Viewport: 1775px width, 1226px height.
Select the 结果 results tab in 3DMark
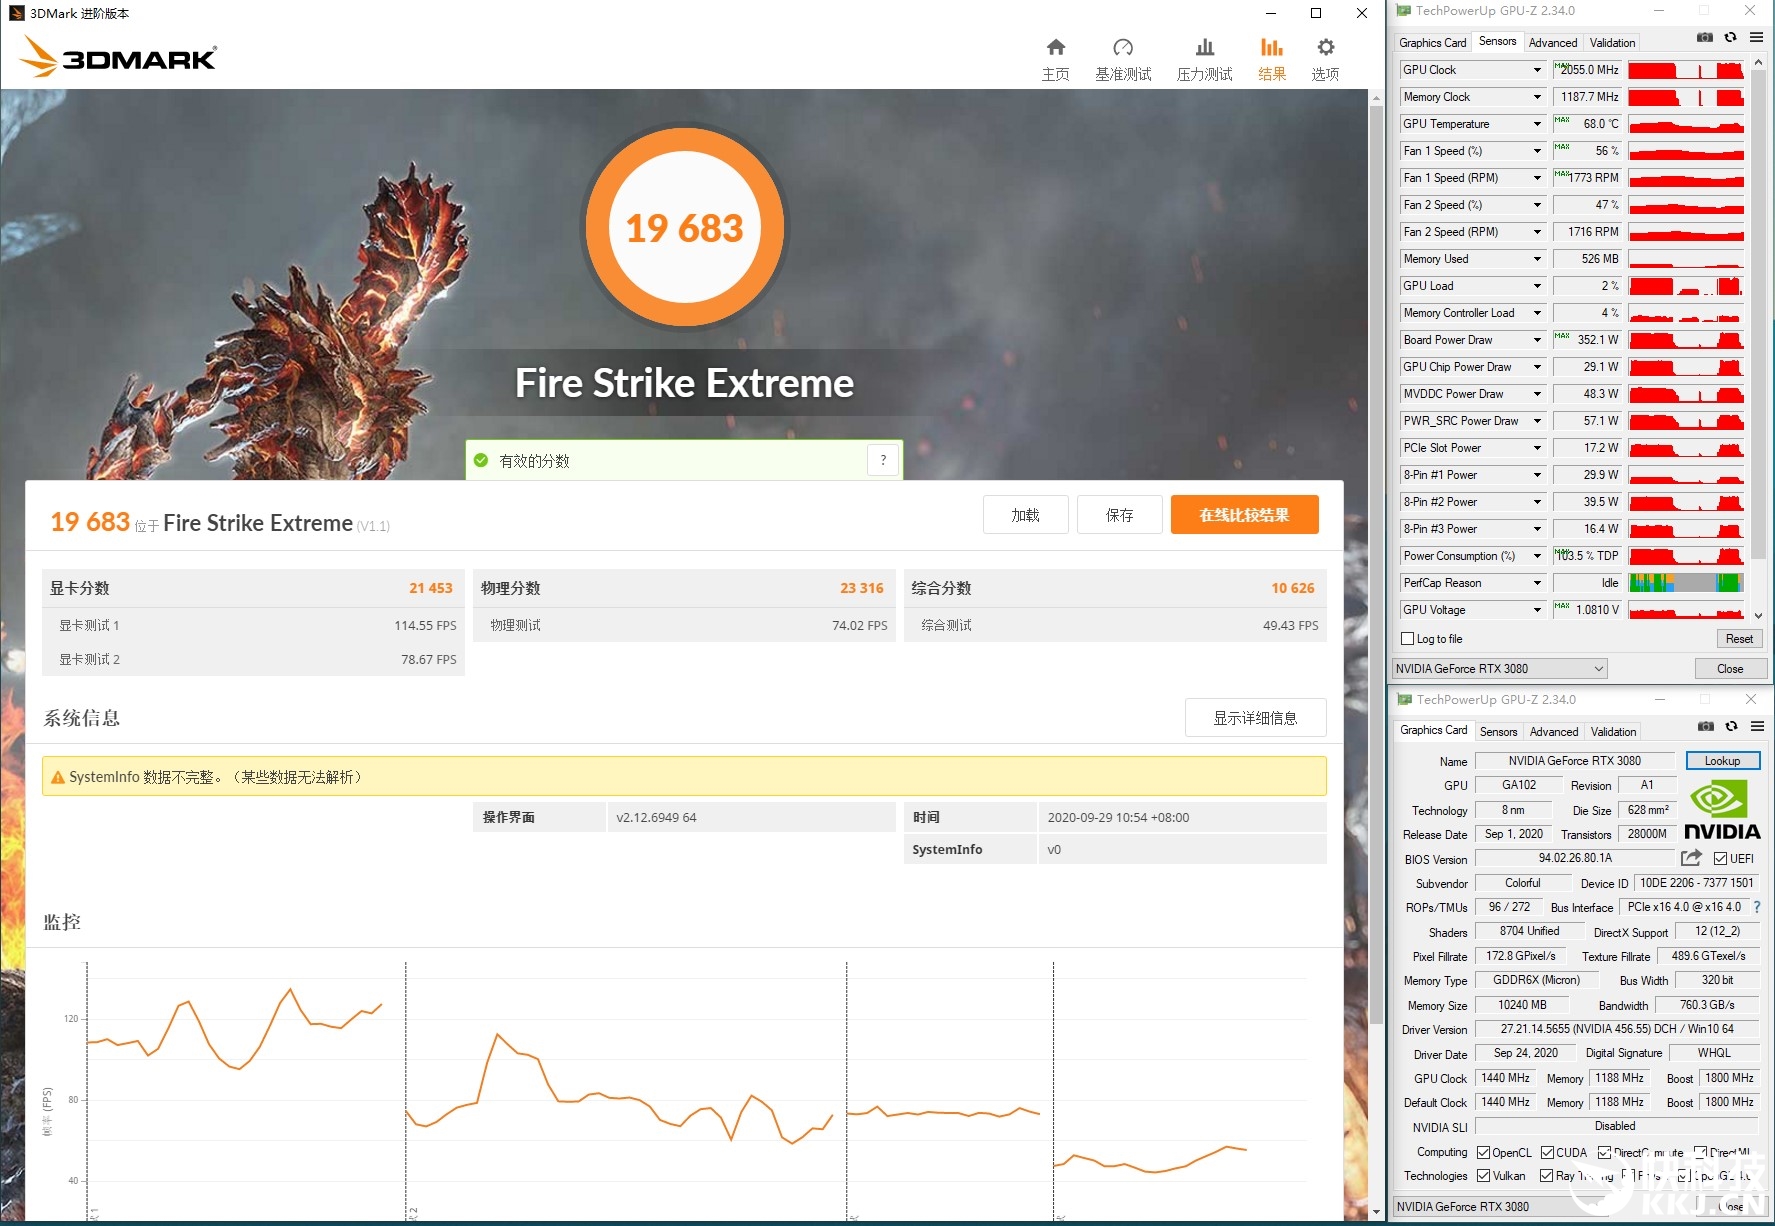click(x=1271, y=58)
